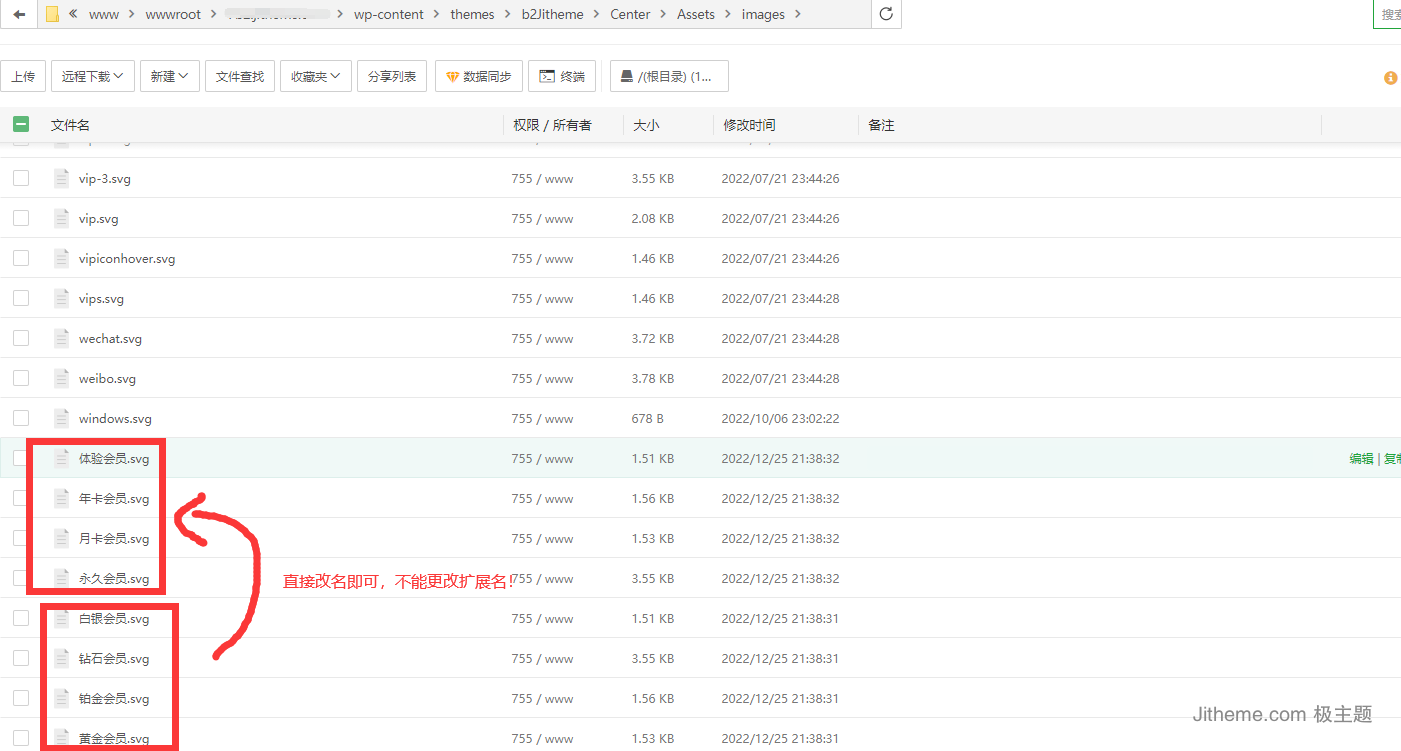Navigate to wp-content in breadcrumb path
This screenshot has height=751, width=1401.
(x=388, y=14)
